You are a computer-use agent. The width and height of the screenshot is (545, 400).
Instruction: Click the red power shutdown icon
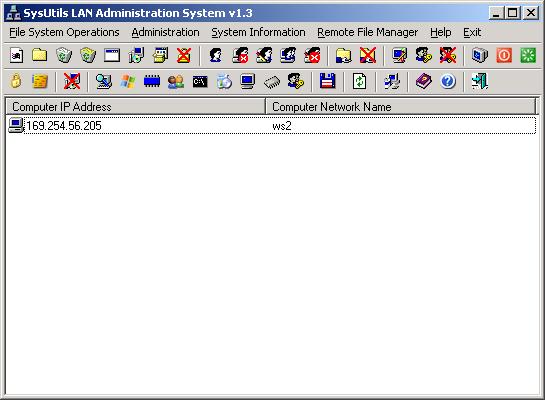(504, 55)
